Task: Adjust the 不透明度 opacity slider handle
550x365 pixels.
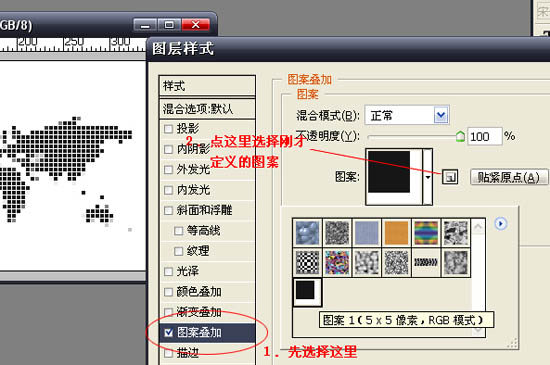Action: click(460, 136)
